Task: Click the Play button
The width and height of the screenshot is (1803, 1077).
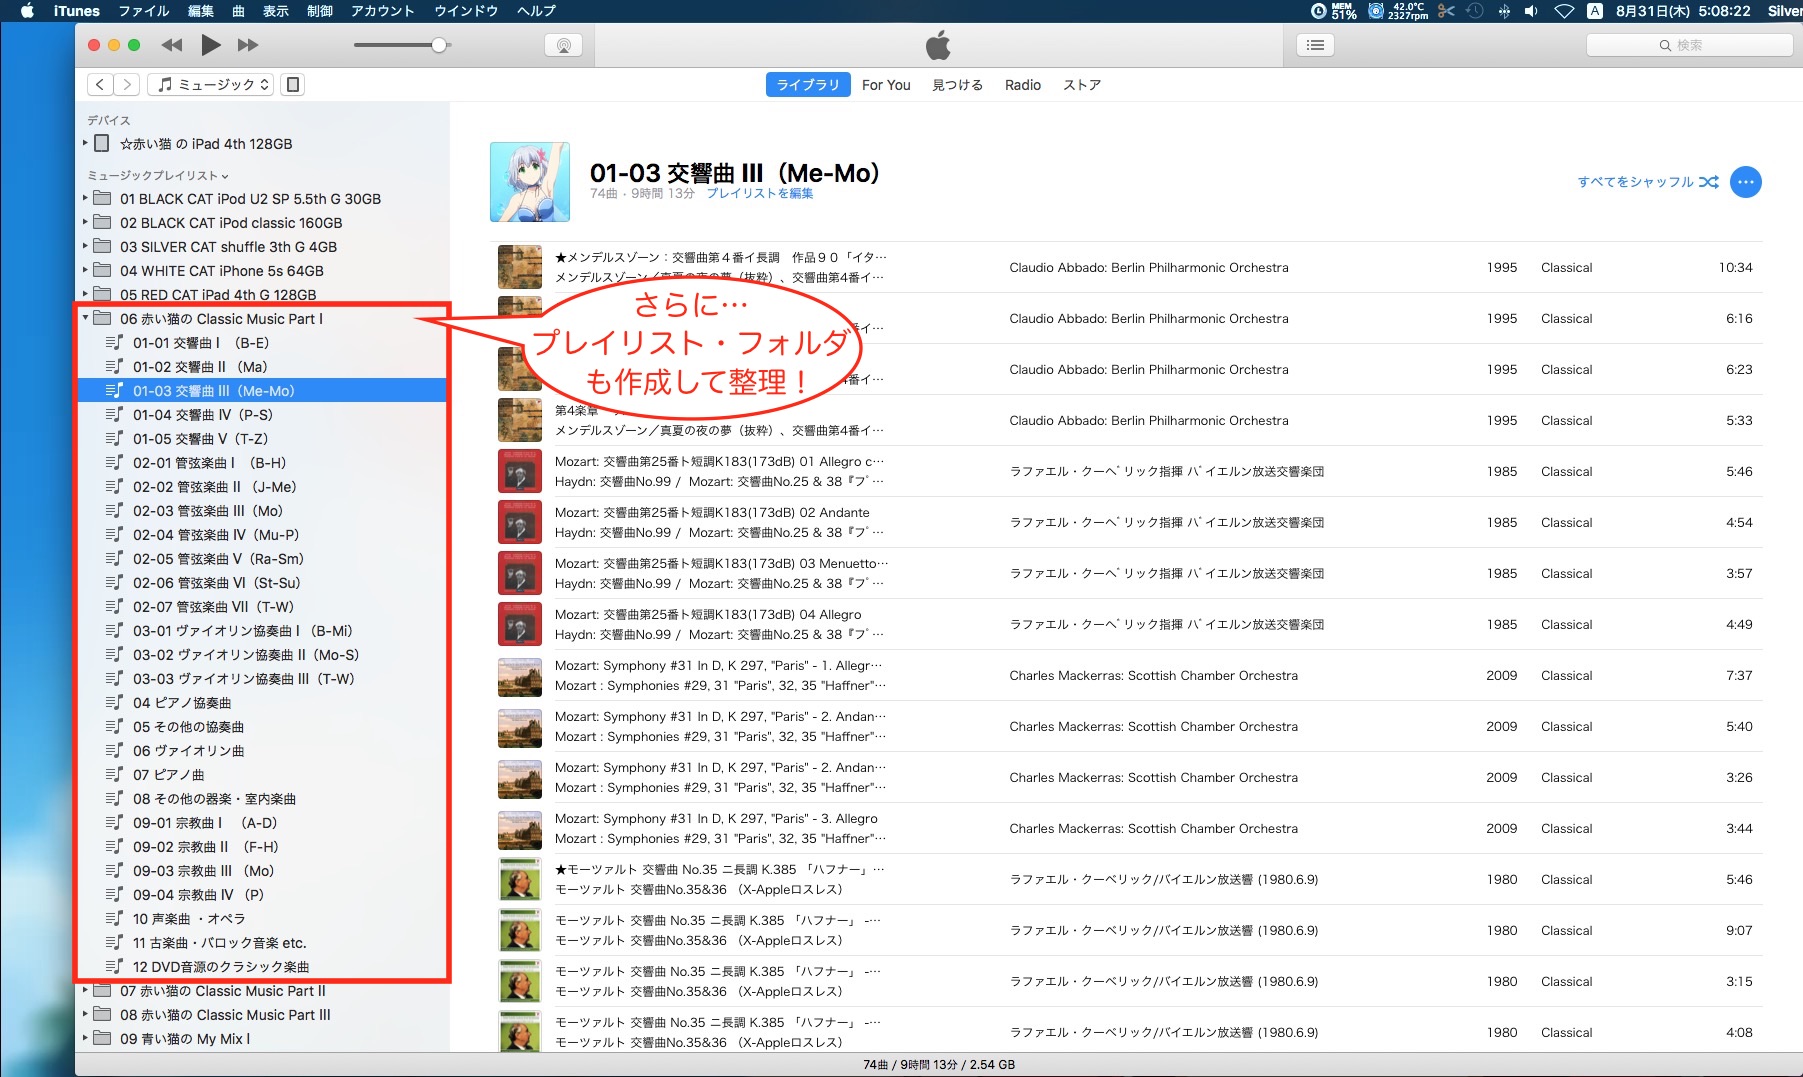Action: coord(211,45)
